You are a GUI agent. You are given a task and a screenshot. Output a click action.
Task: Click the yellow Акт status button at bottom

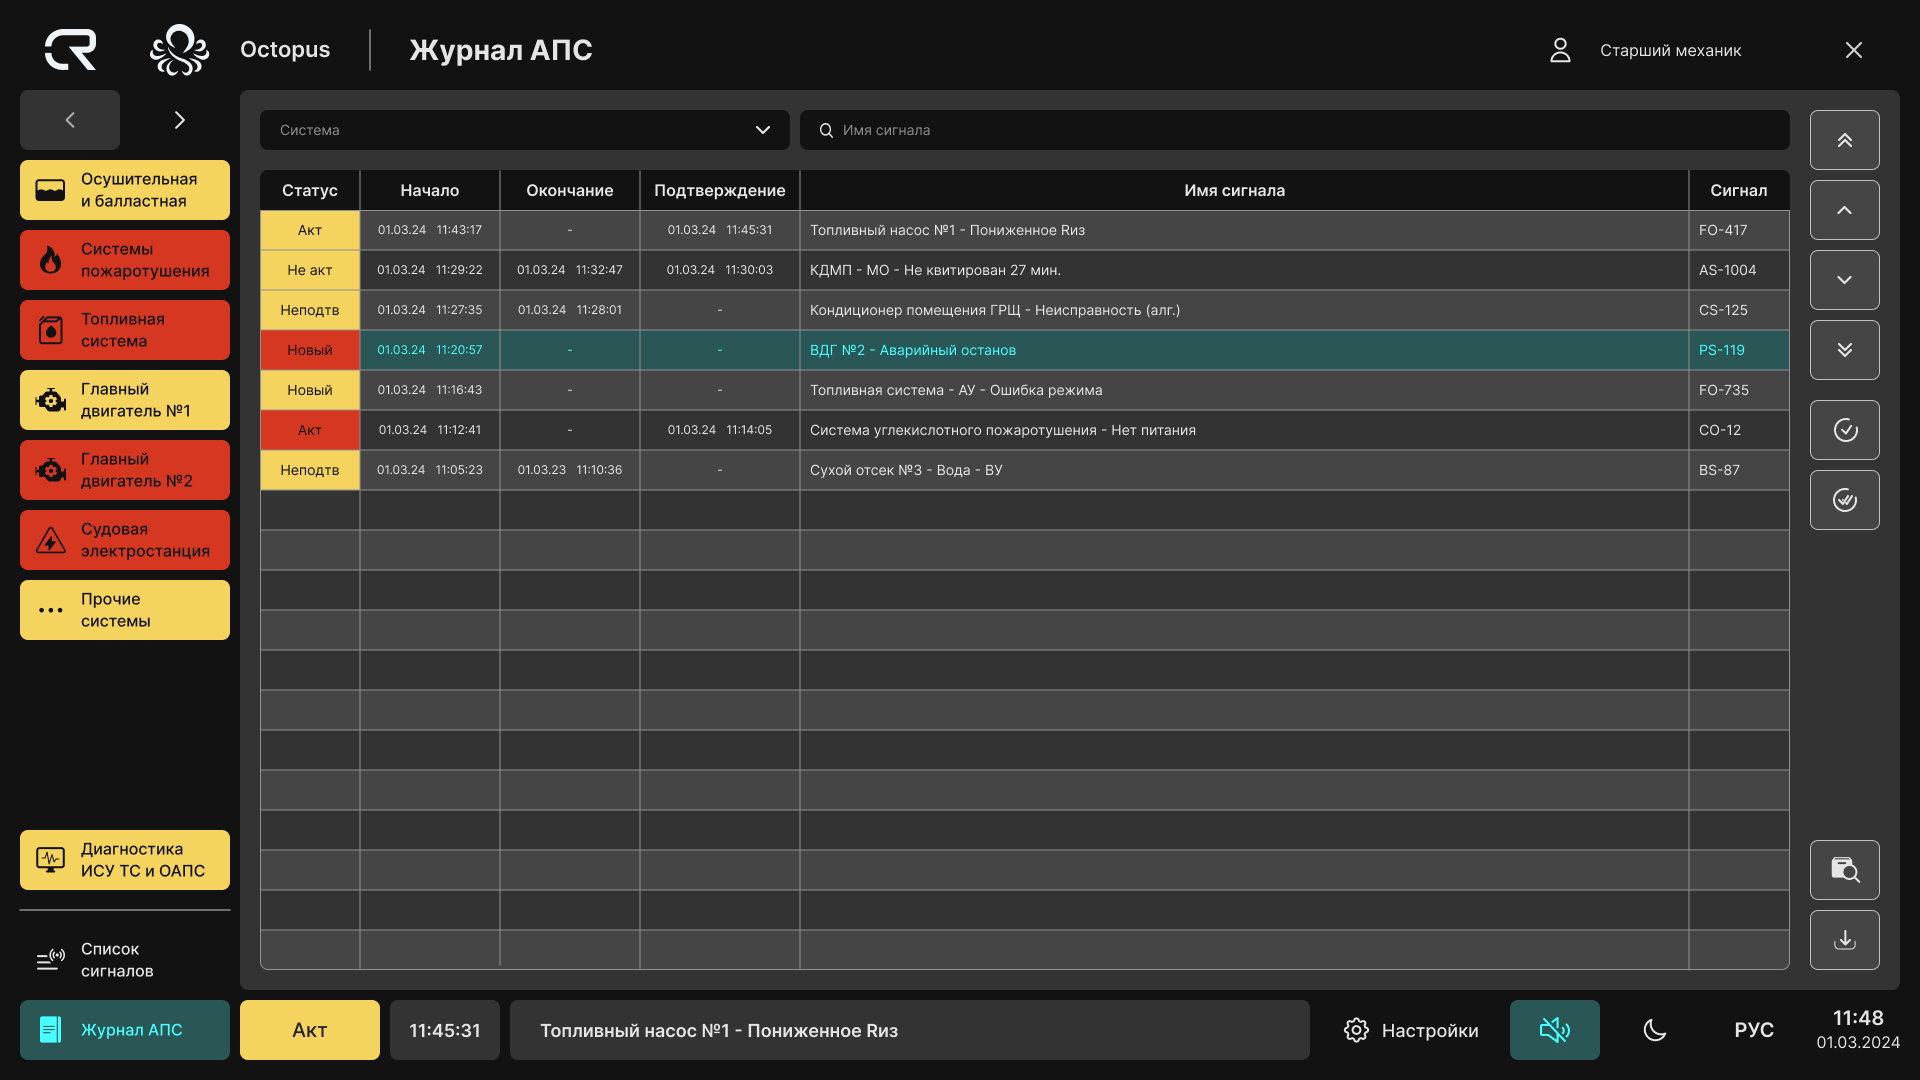(310, 1030)
